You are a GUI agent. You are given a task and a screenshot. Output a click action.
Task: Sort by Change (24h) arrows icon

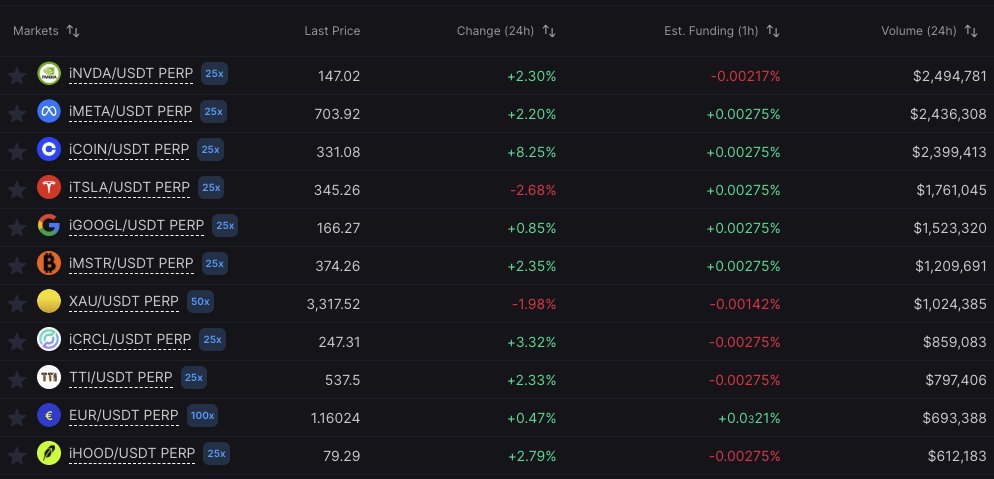(x=549, y=31)
